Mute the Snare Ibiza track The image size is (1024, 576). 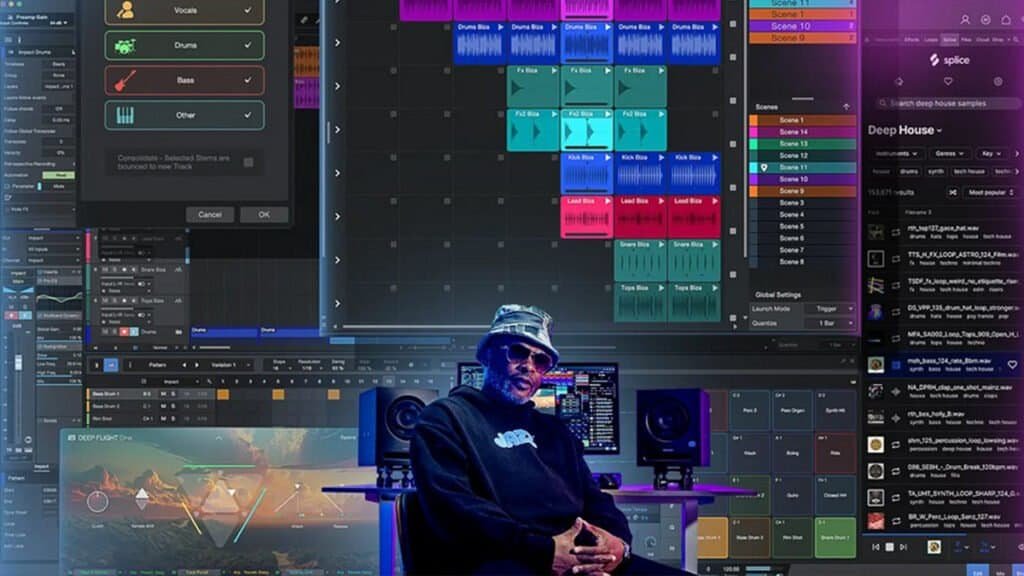coord(106,270)
